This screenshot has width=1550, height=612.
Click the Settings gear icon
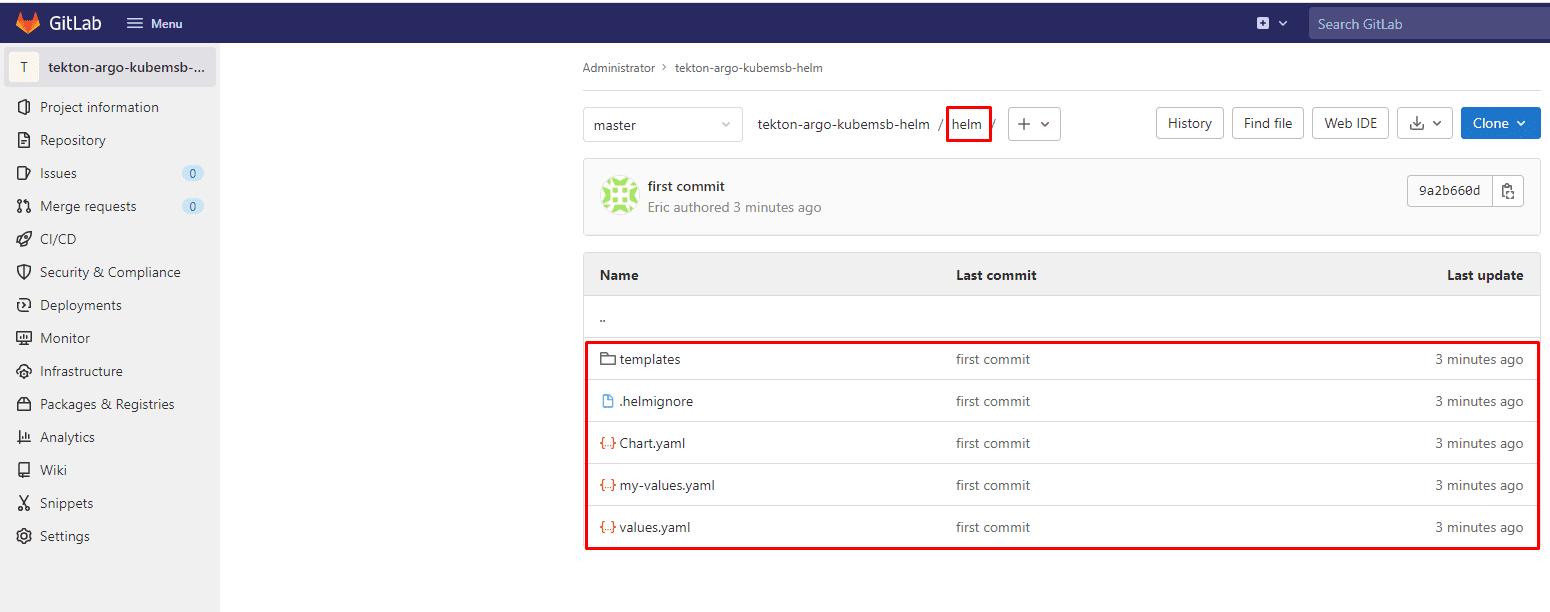(24, 536)
